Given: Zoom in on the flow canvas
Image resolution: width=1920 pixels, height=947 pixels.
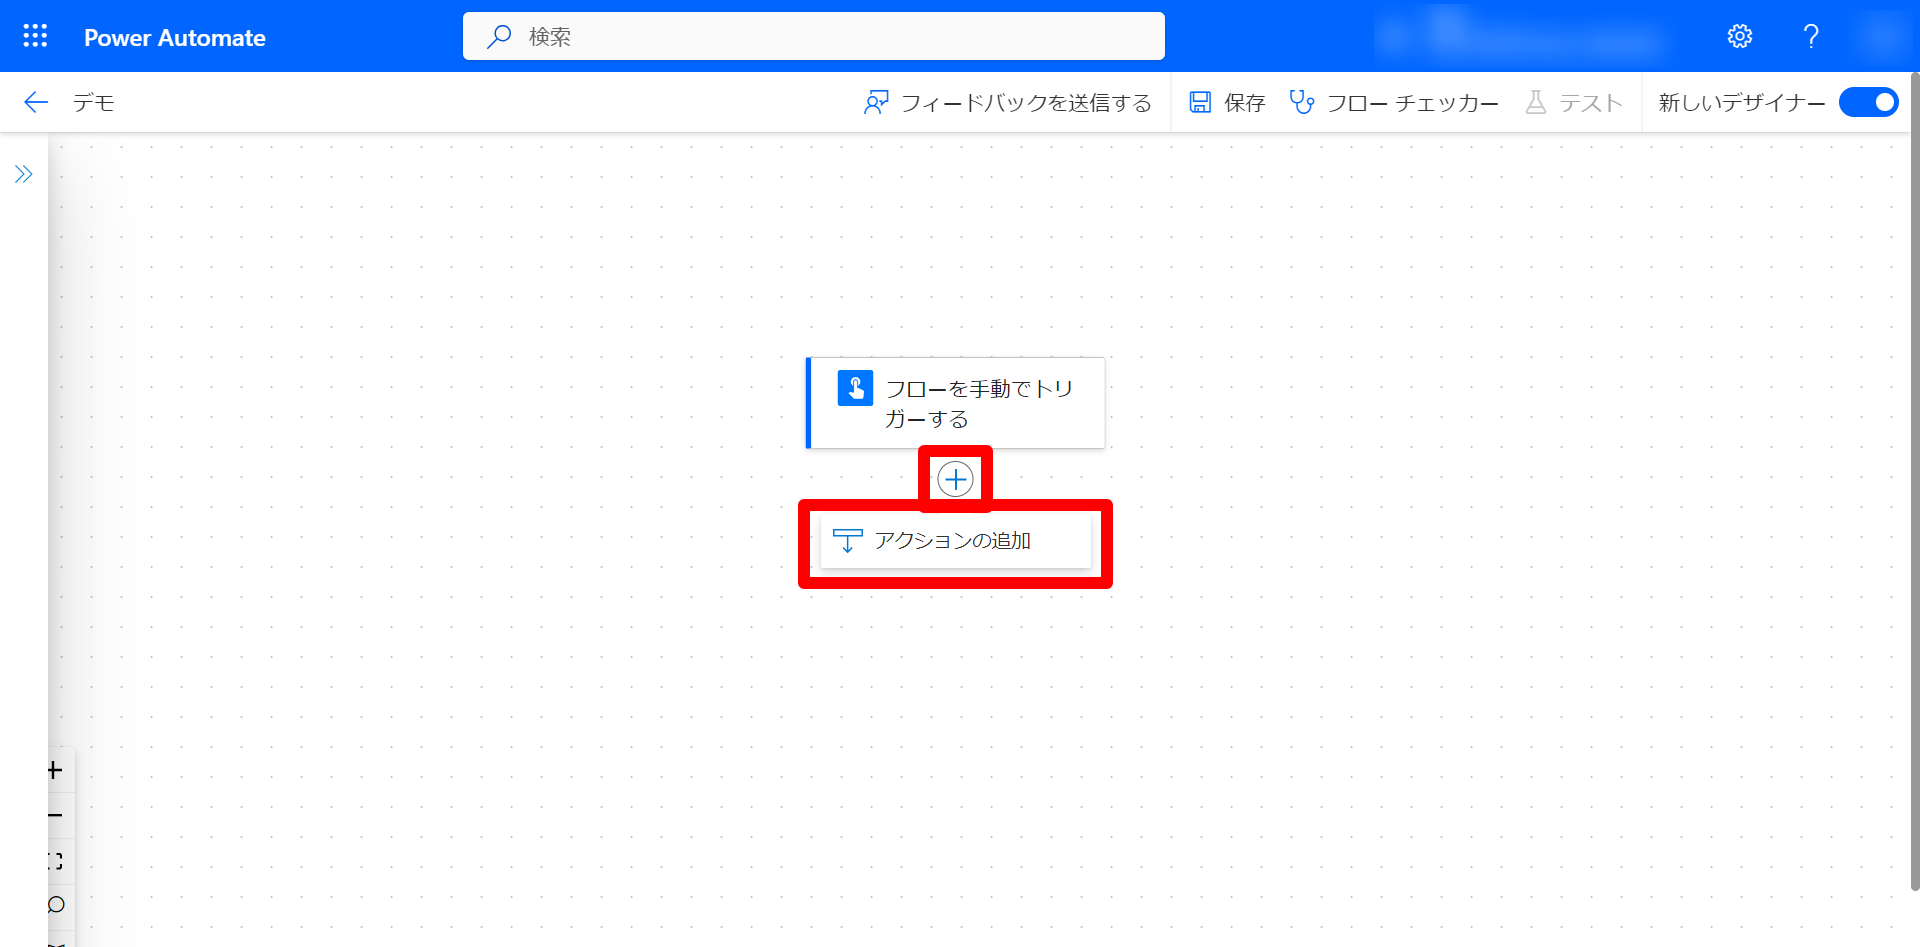Looking at the screenshot, I should pyautogui.click(x=55, y=770).
